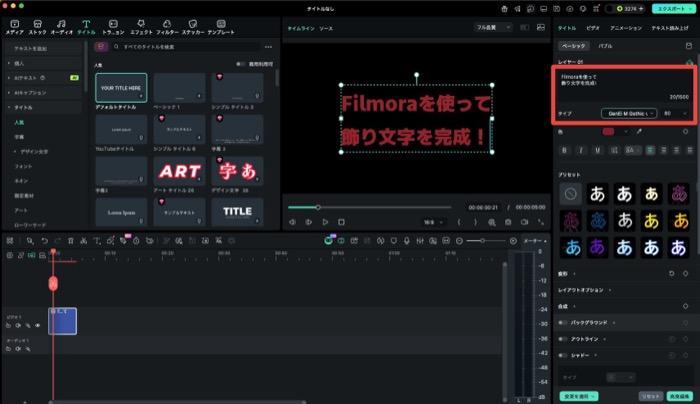Screen dimensions: 700x404
Task: Open the 16:9 aspect ratio dropdown
Action: tap(433, 222)
